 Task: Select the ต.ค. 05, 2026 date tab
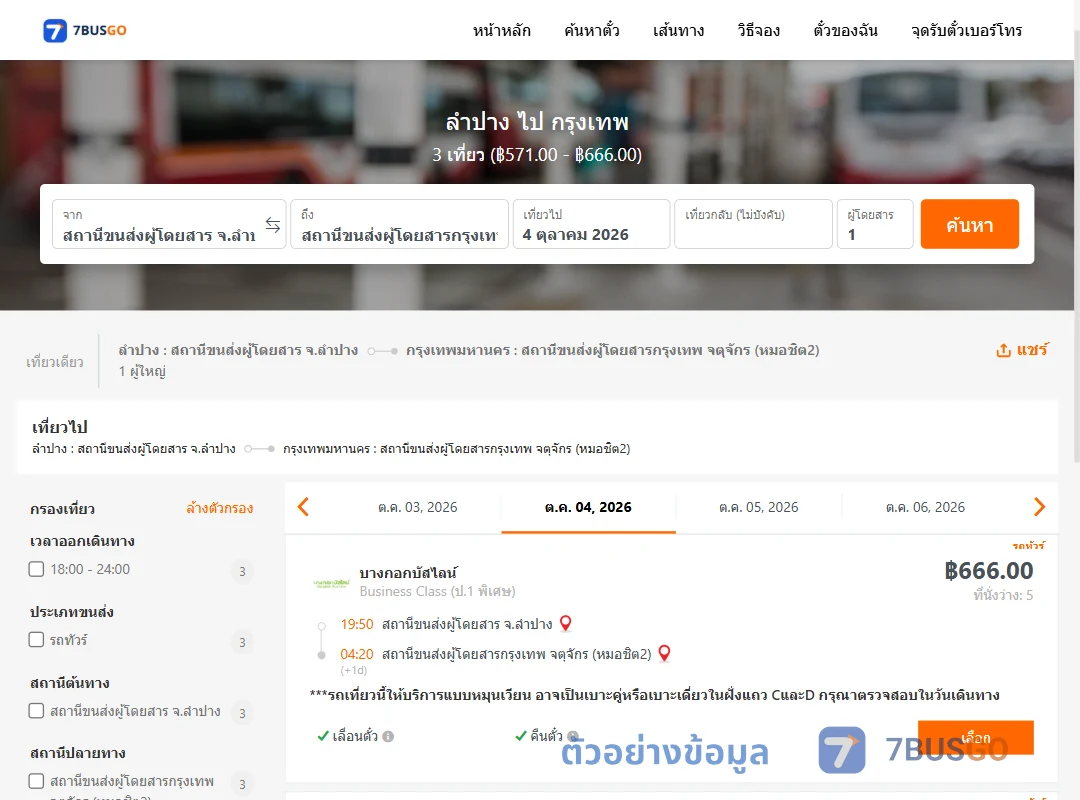tap(758, 507)
